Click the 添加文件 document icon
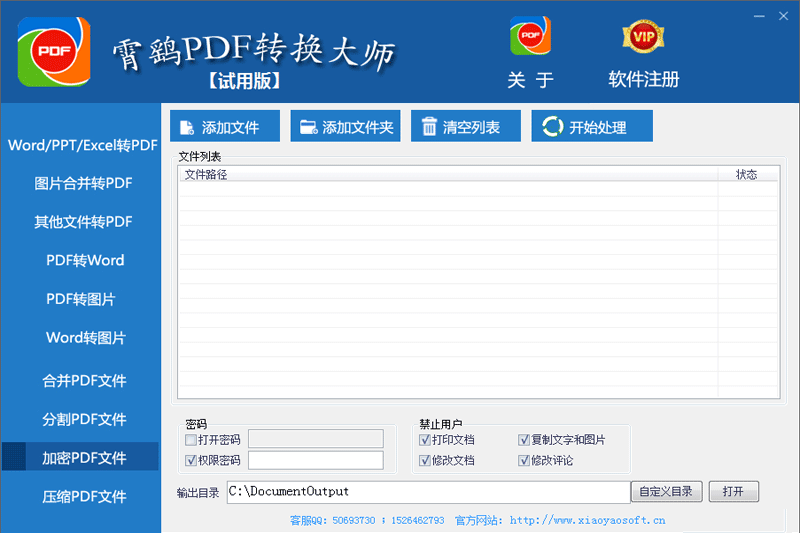The width and height of the screenshot is (800, 533). [x=187, y=127]
